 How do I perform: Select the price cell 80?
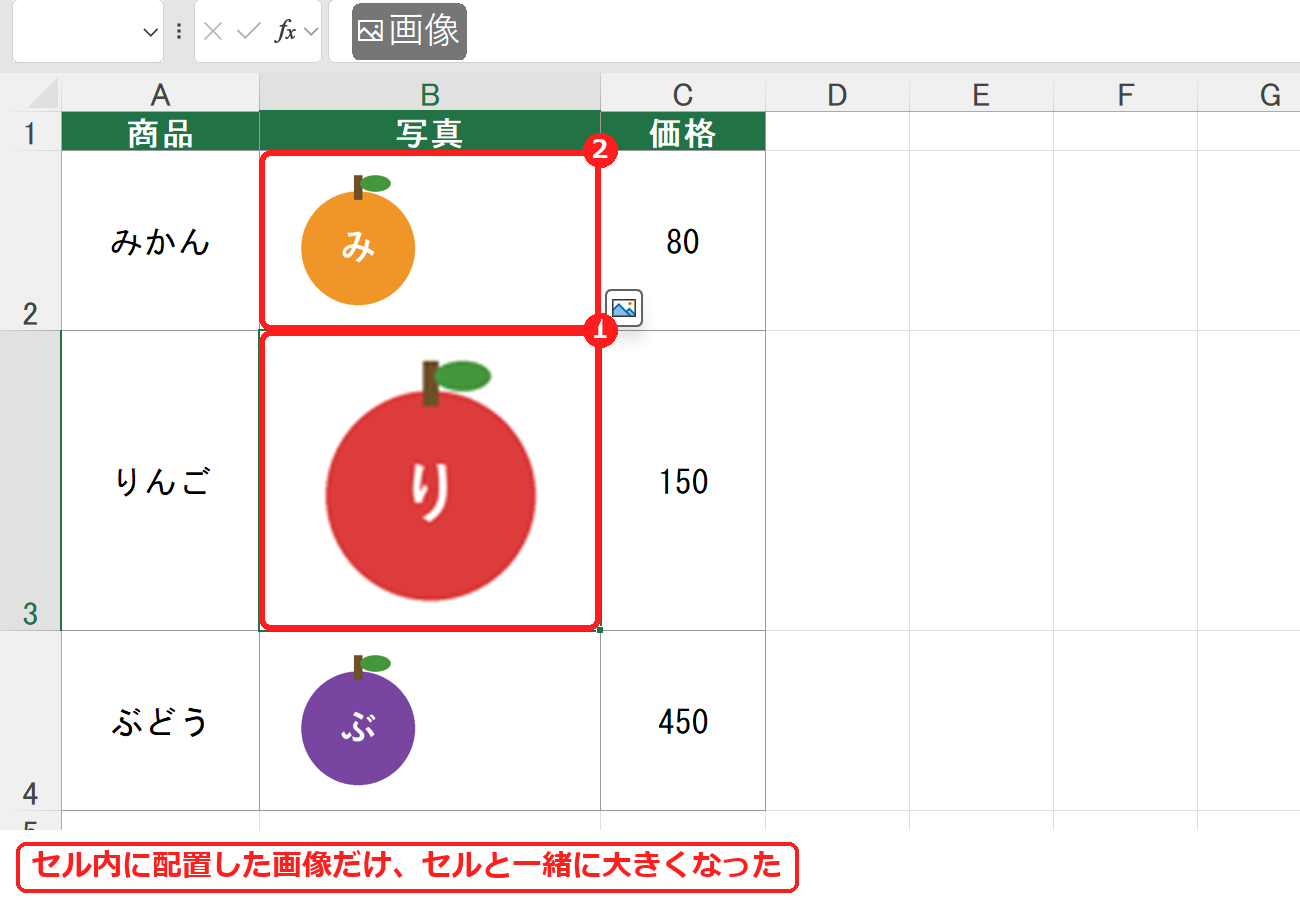[683, 241]
